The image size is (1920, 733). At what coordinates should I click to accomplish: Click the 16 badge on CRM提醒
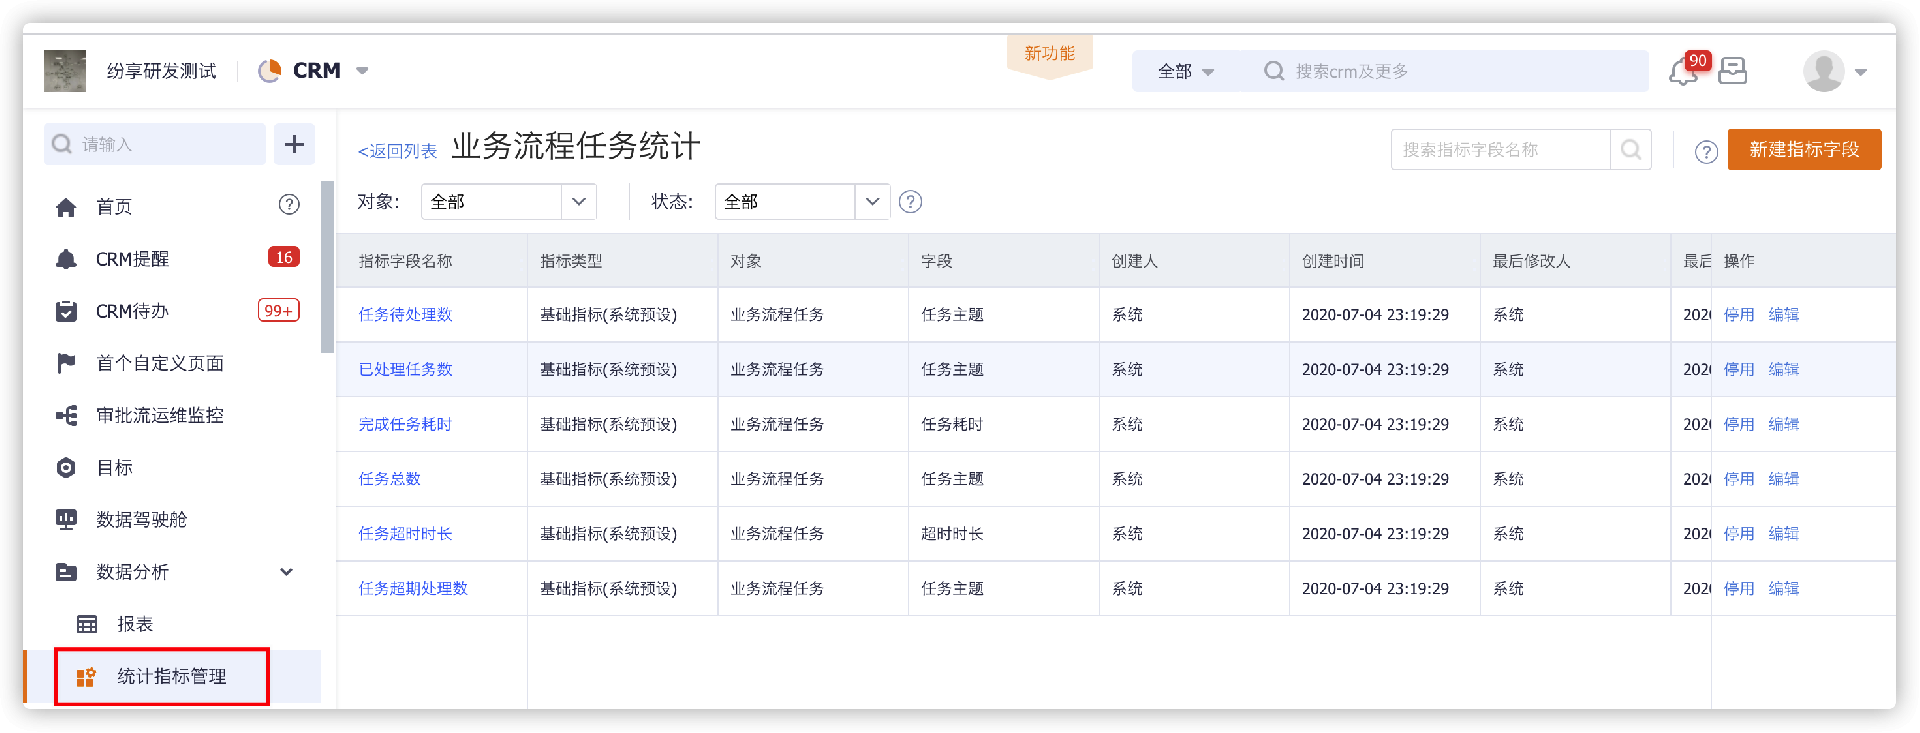point(284,258)
